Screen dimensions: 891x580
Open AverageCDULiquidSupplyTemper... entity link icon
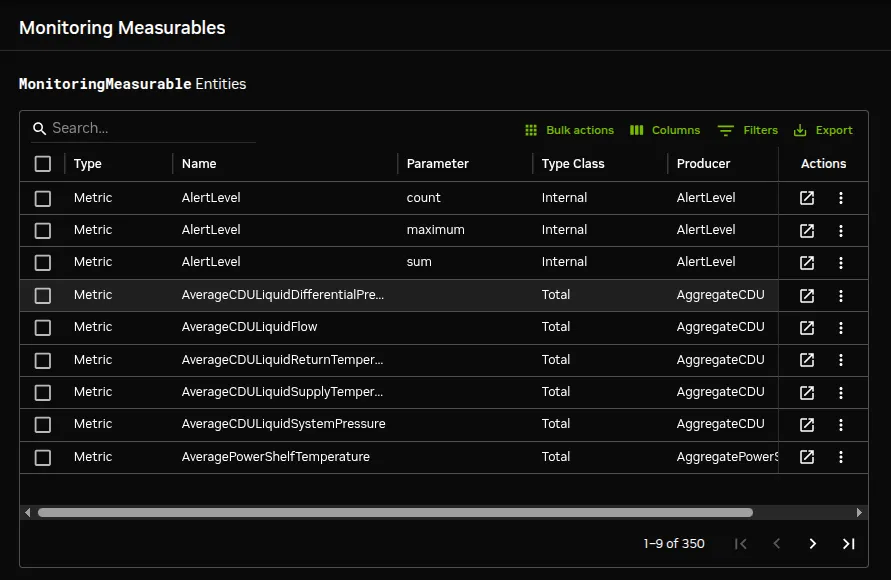coord(807,392)
